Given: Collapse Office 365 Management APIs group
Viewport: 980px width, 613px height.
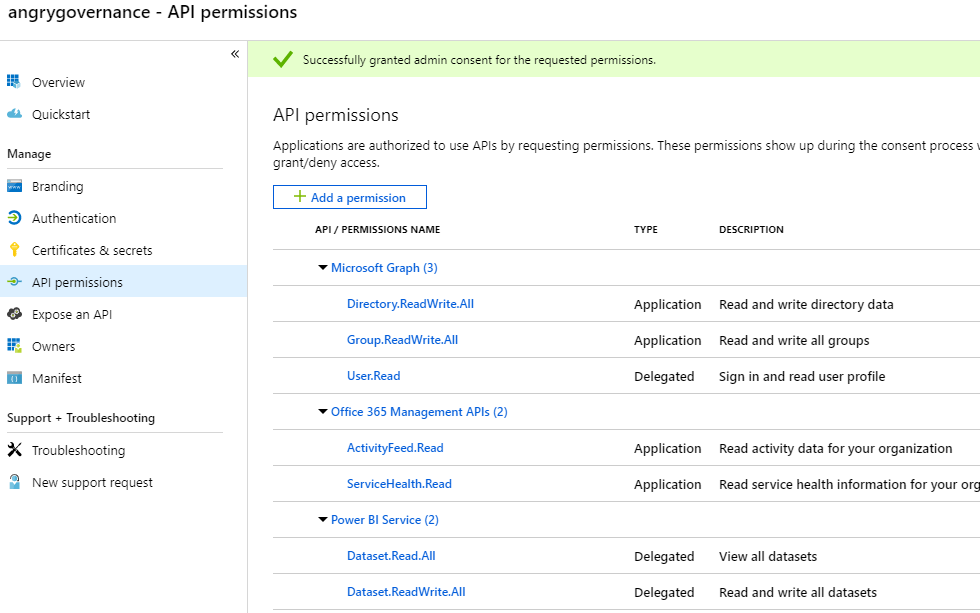Looking at the screenshot, I should (323, 412).
